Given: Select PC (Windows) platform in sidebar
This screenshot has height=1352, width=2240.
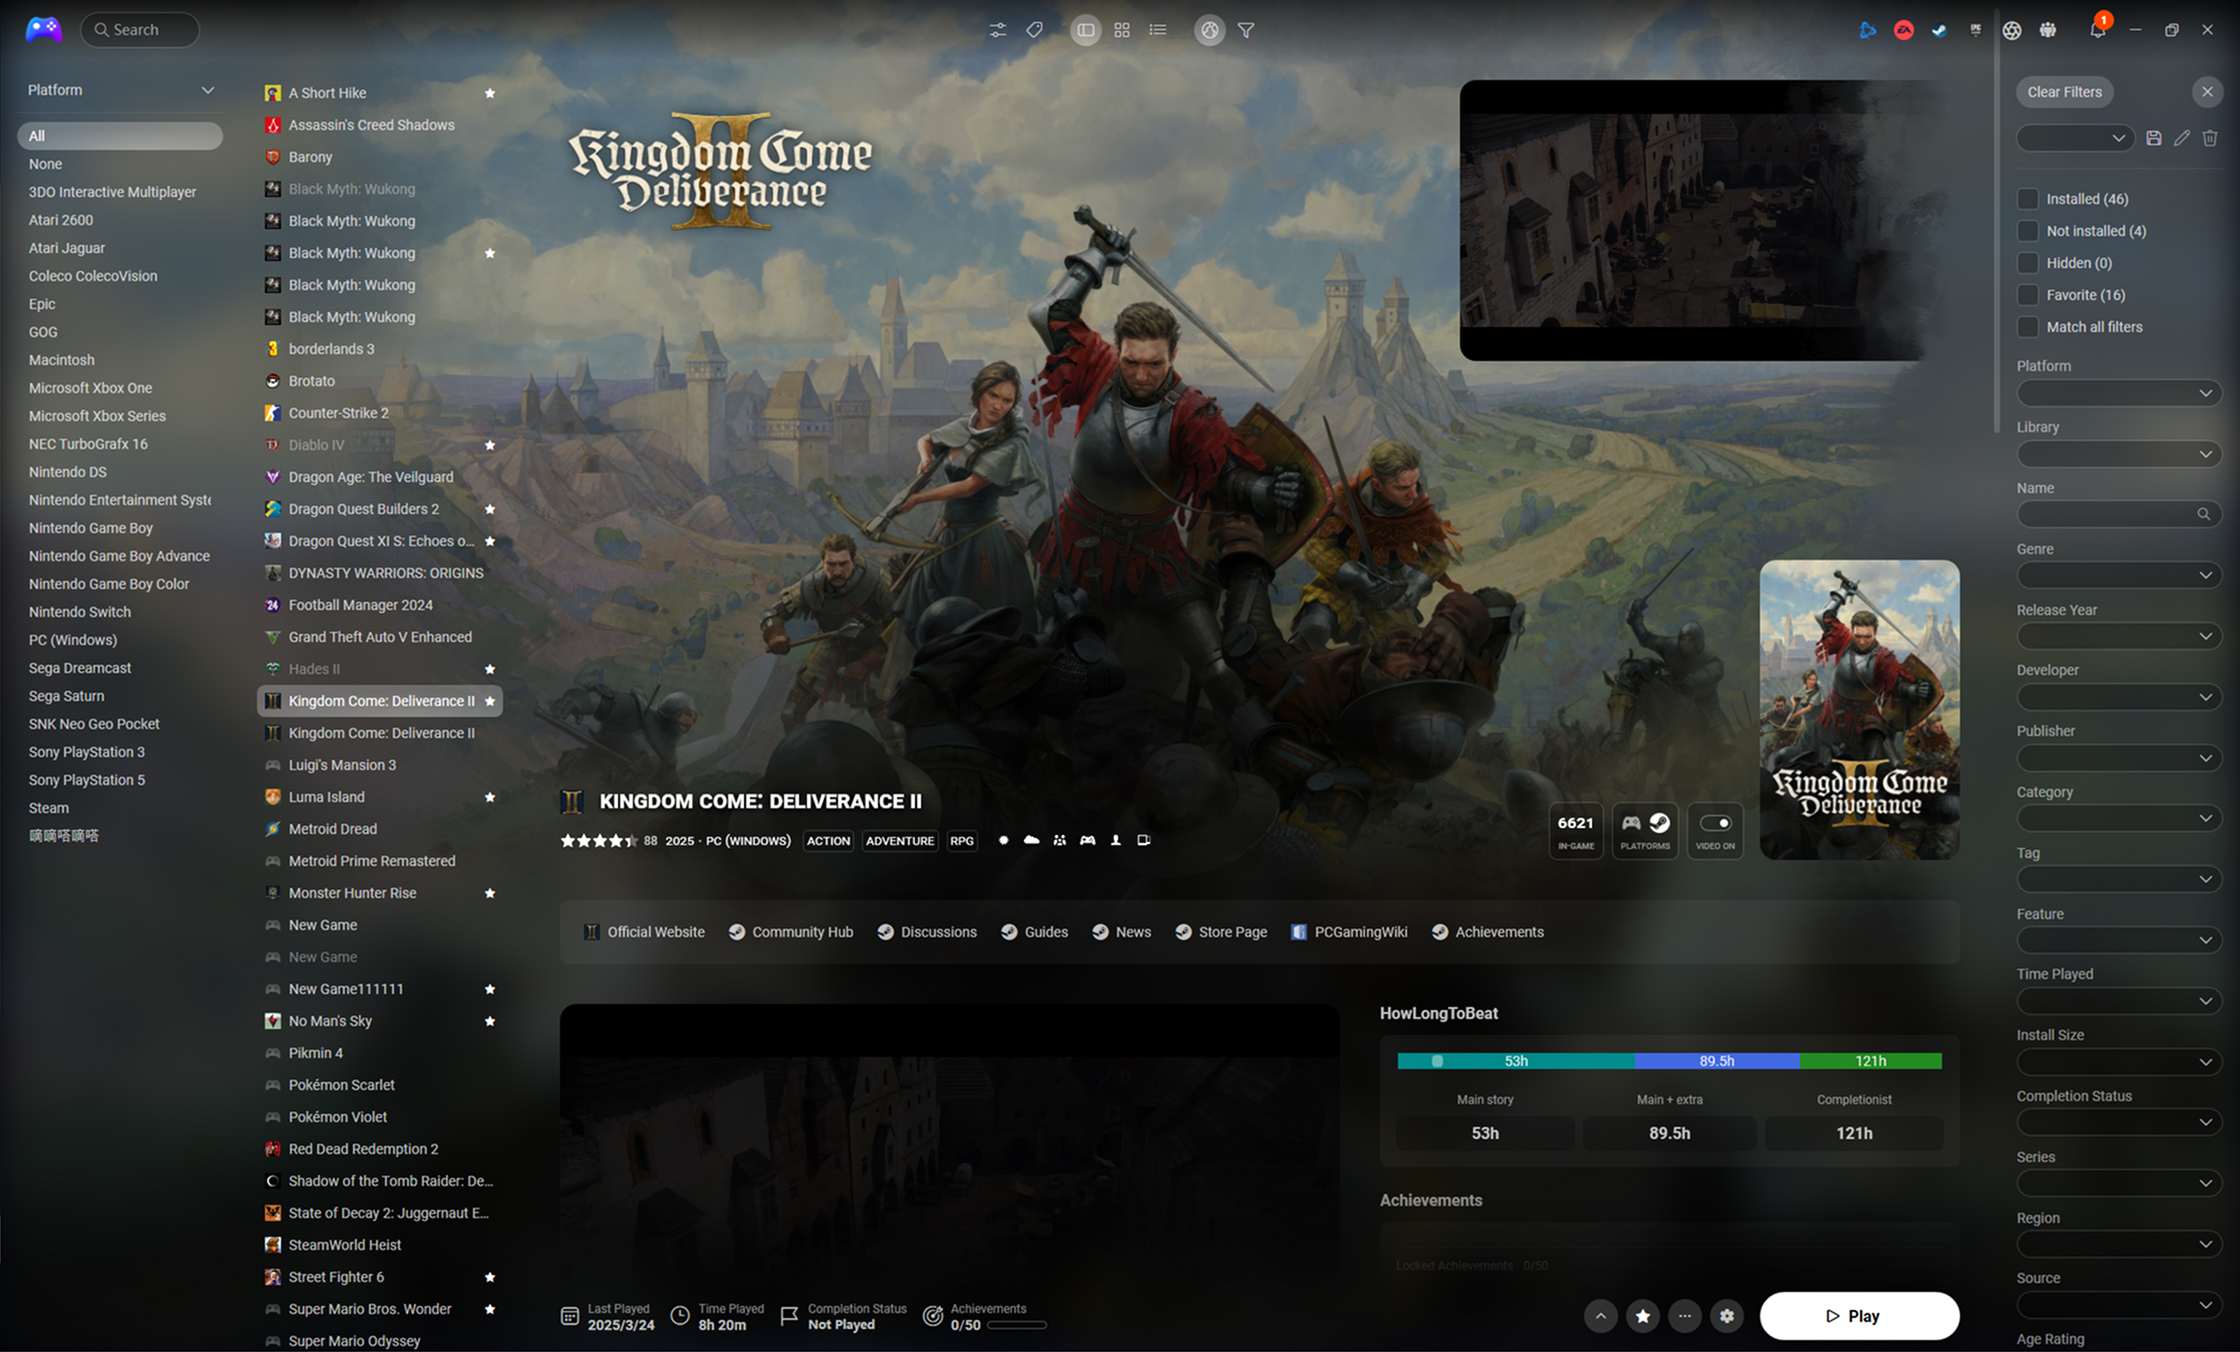Looking at the screenshot, I should (73, 640).
